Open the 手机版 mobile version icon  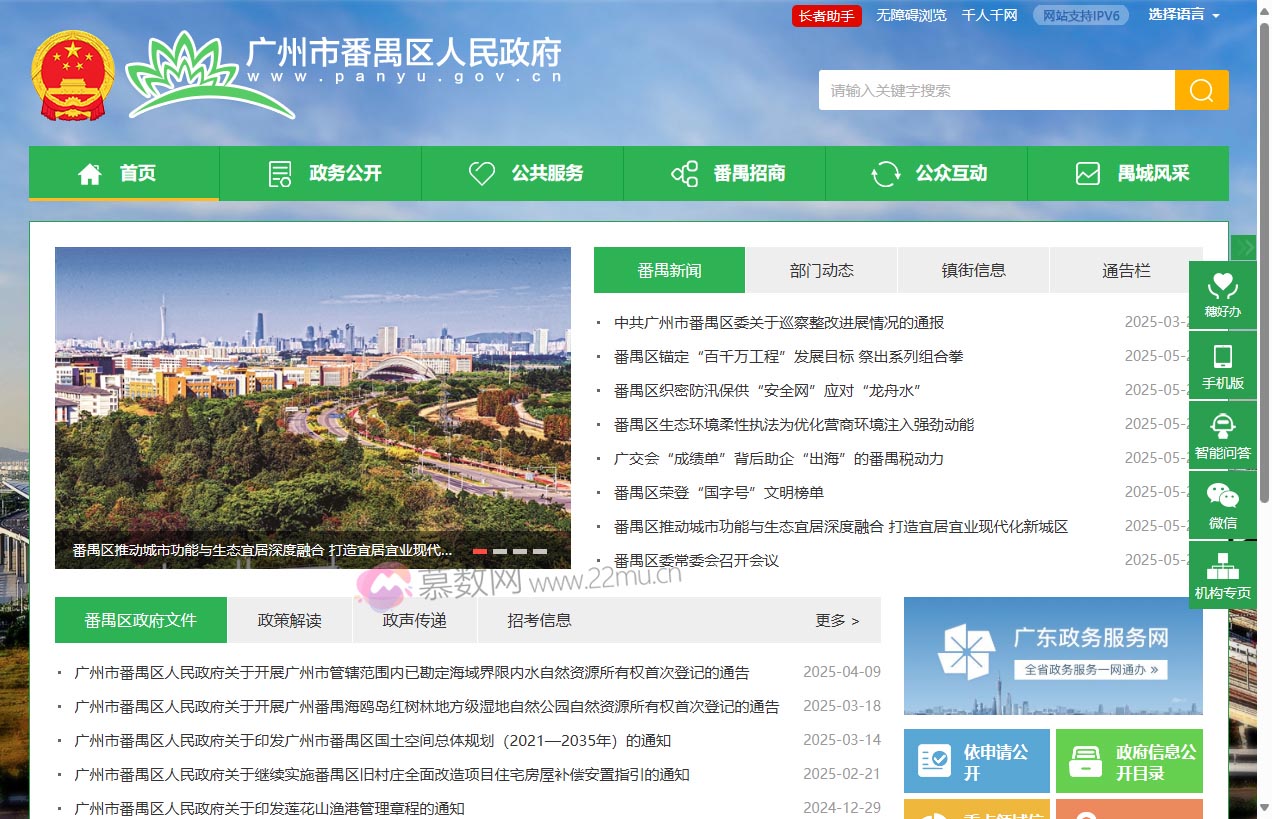[x=1223, y=363]
